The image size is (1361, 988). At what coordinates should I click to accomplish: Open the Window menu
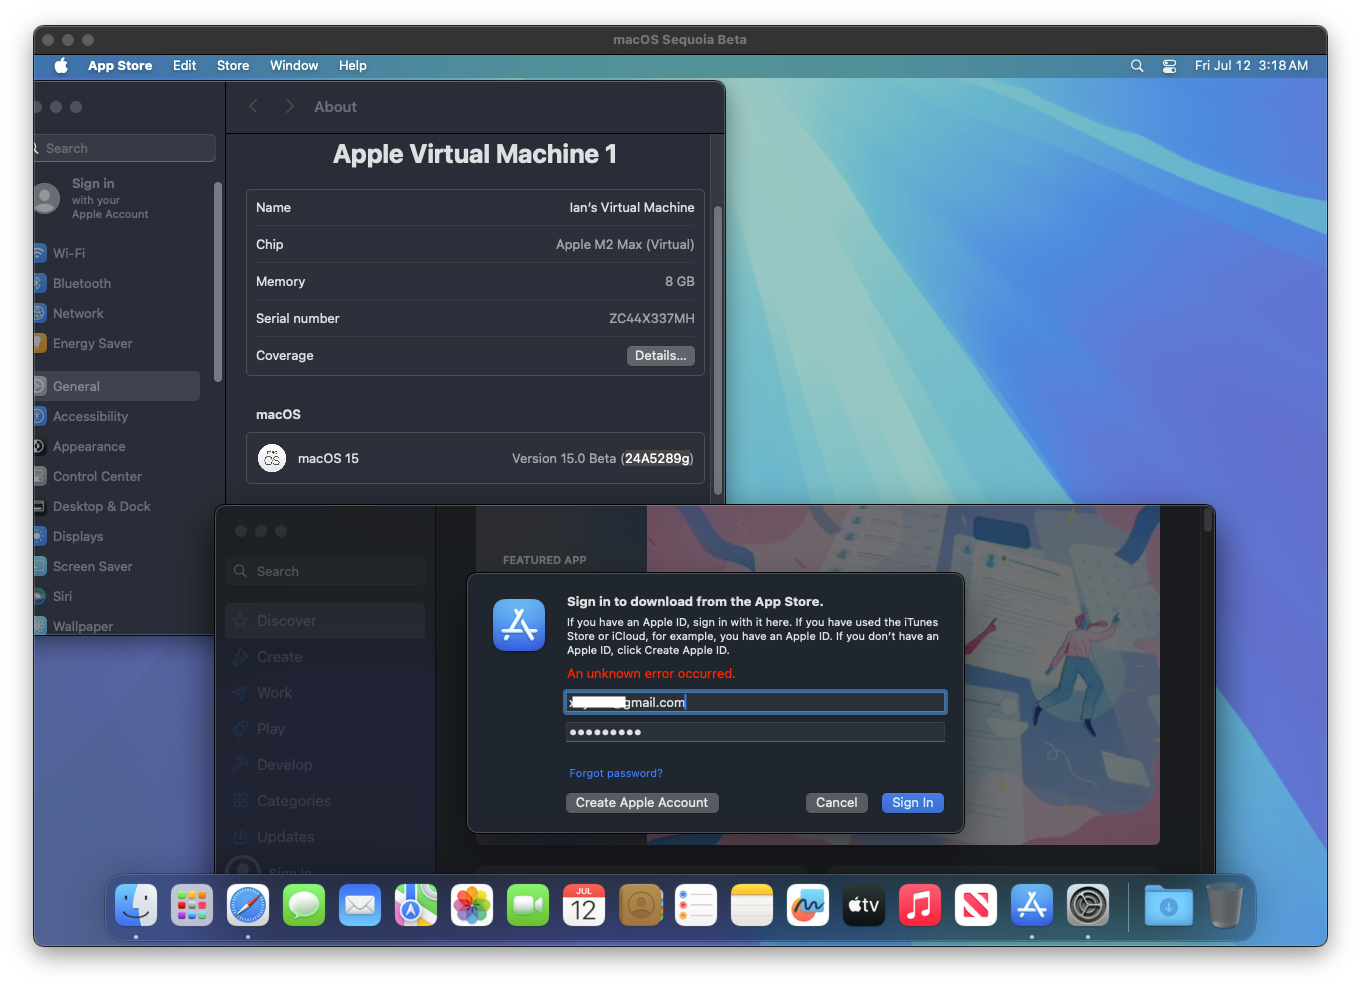click(294, 66)
